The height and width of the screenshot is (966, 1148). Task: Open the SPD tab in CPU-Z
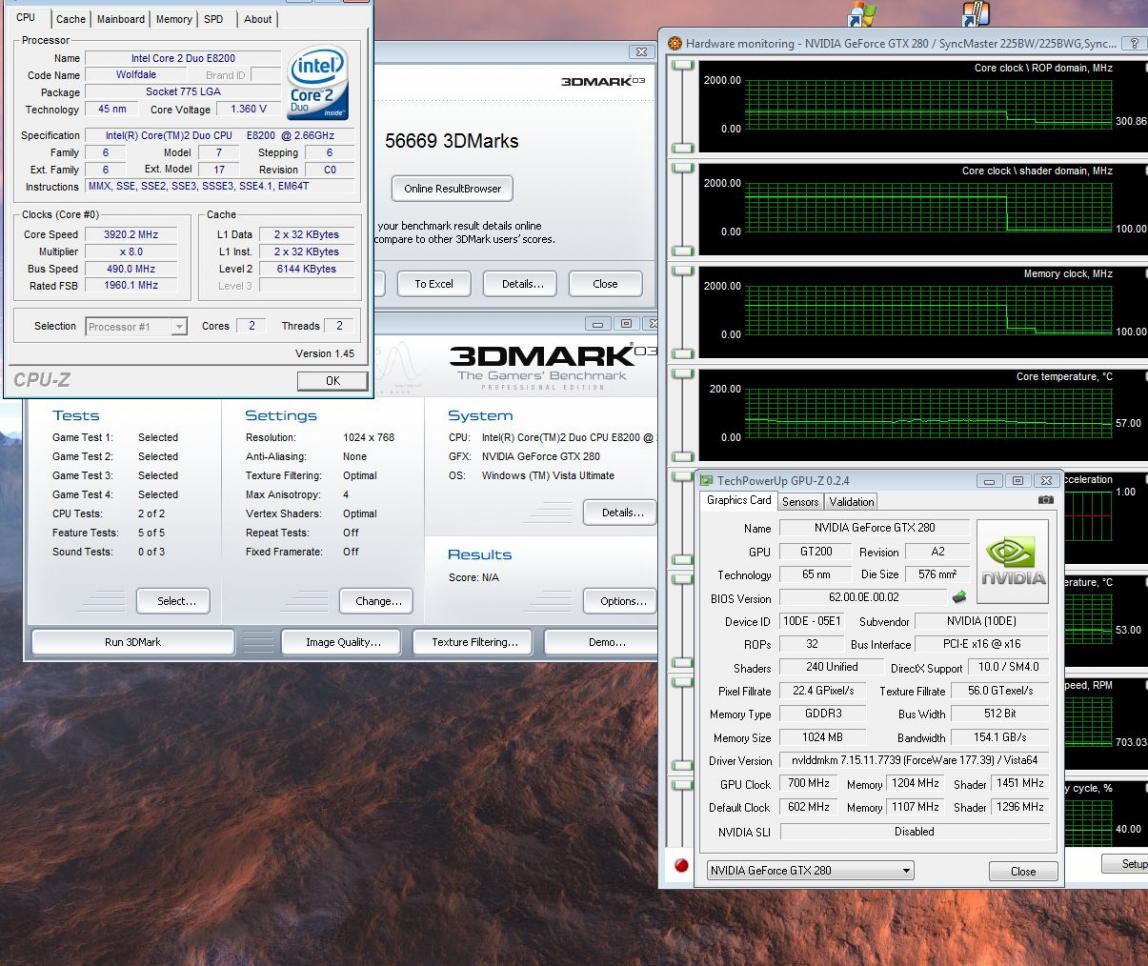(x=214, y=19)
